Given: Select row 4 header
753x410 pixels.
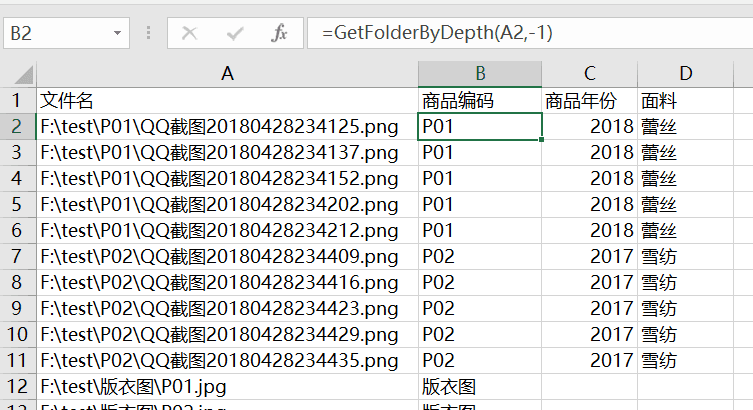Looking at the screenshot, I should [18, 179].
